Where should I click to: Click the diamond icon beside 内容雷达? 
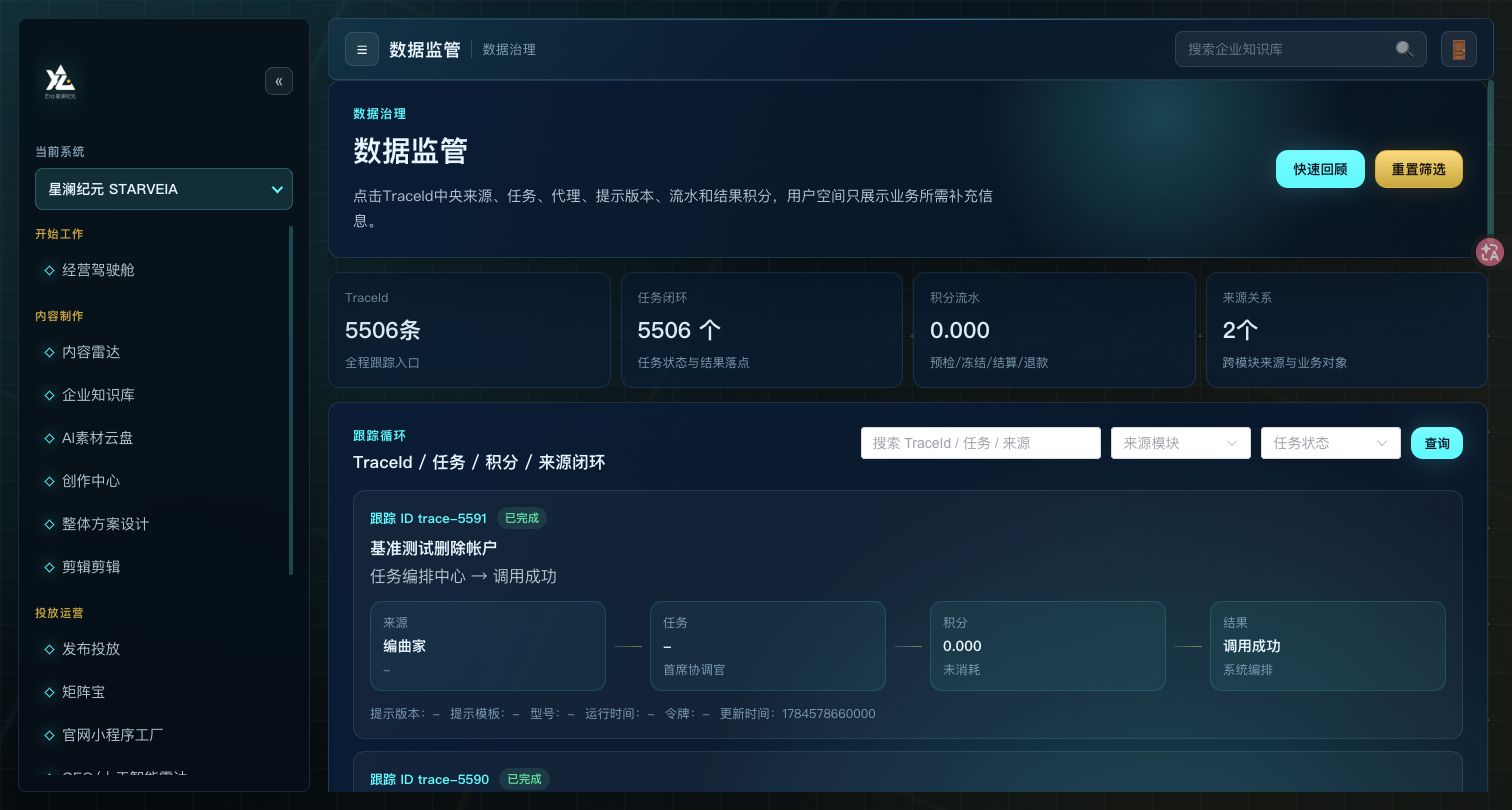coord(49,352)
